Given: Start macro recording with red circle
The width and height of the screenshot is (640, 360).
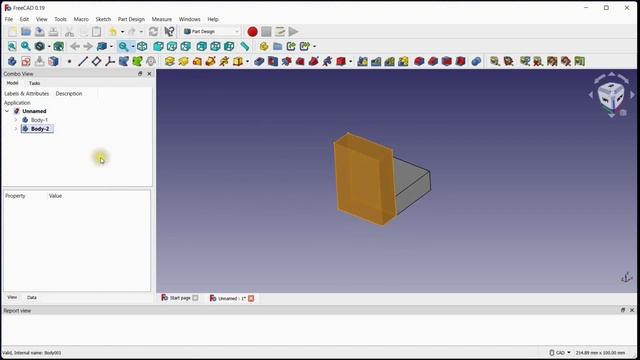Looking at the screenshot, I should point(252,31).
